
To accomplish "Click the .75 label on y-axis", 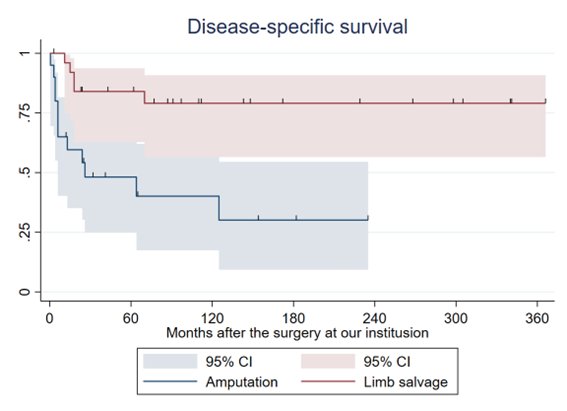I will tap(24, 113).
